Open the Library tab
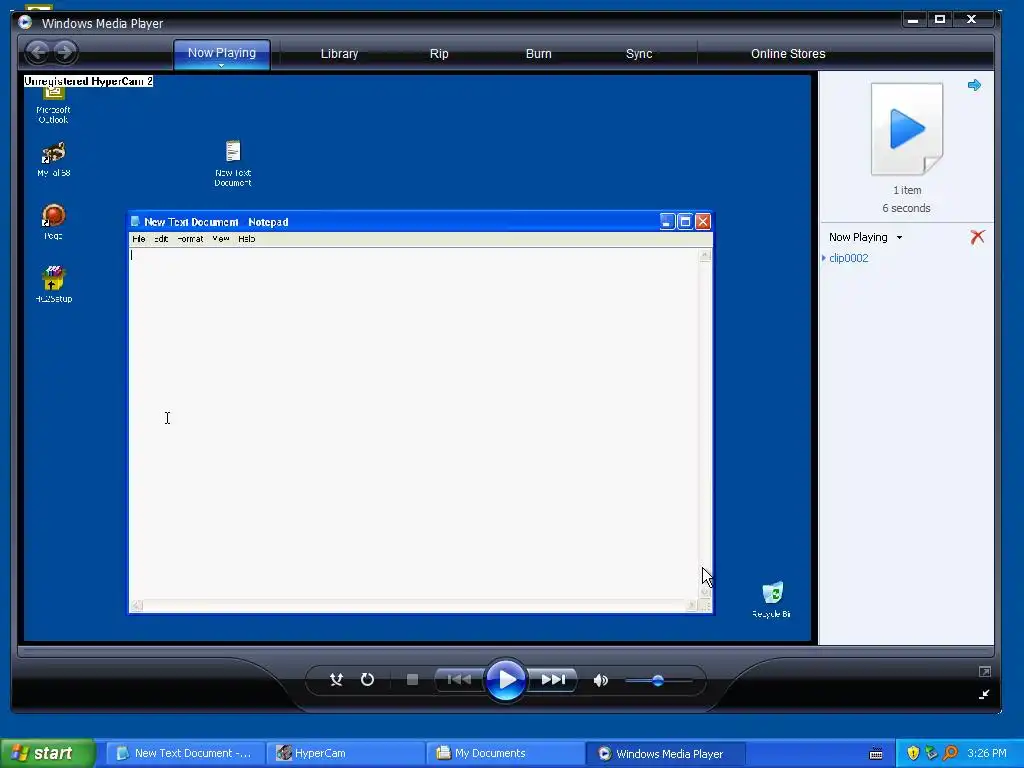This screenshot has width=1024, height=768. (339, 54)
